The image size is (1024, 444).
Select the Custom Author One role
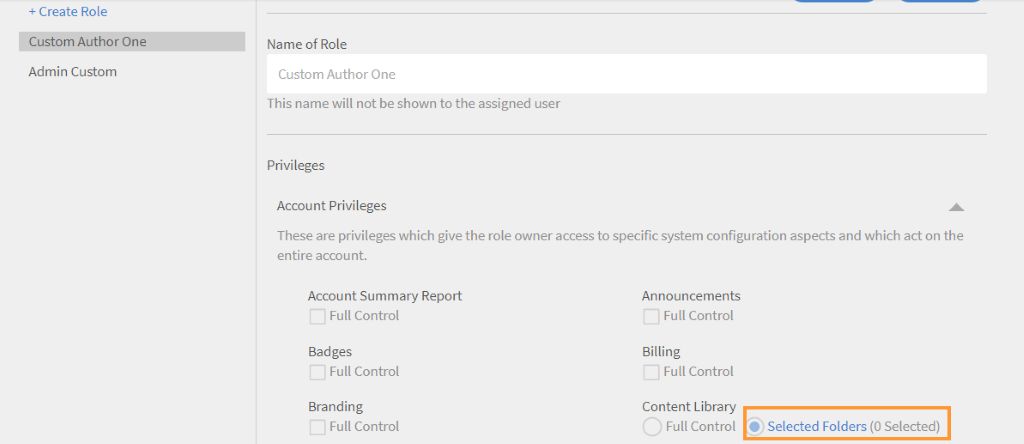click(88, 42)
